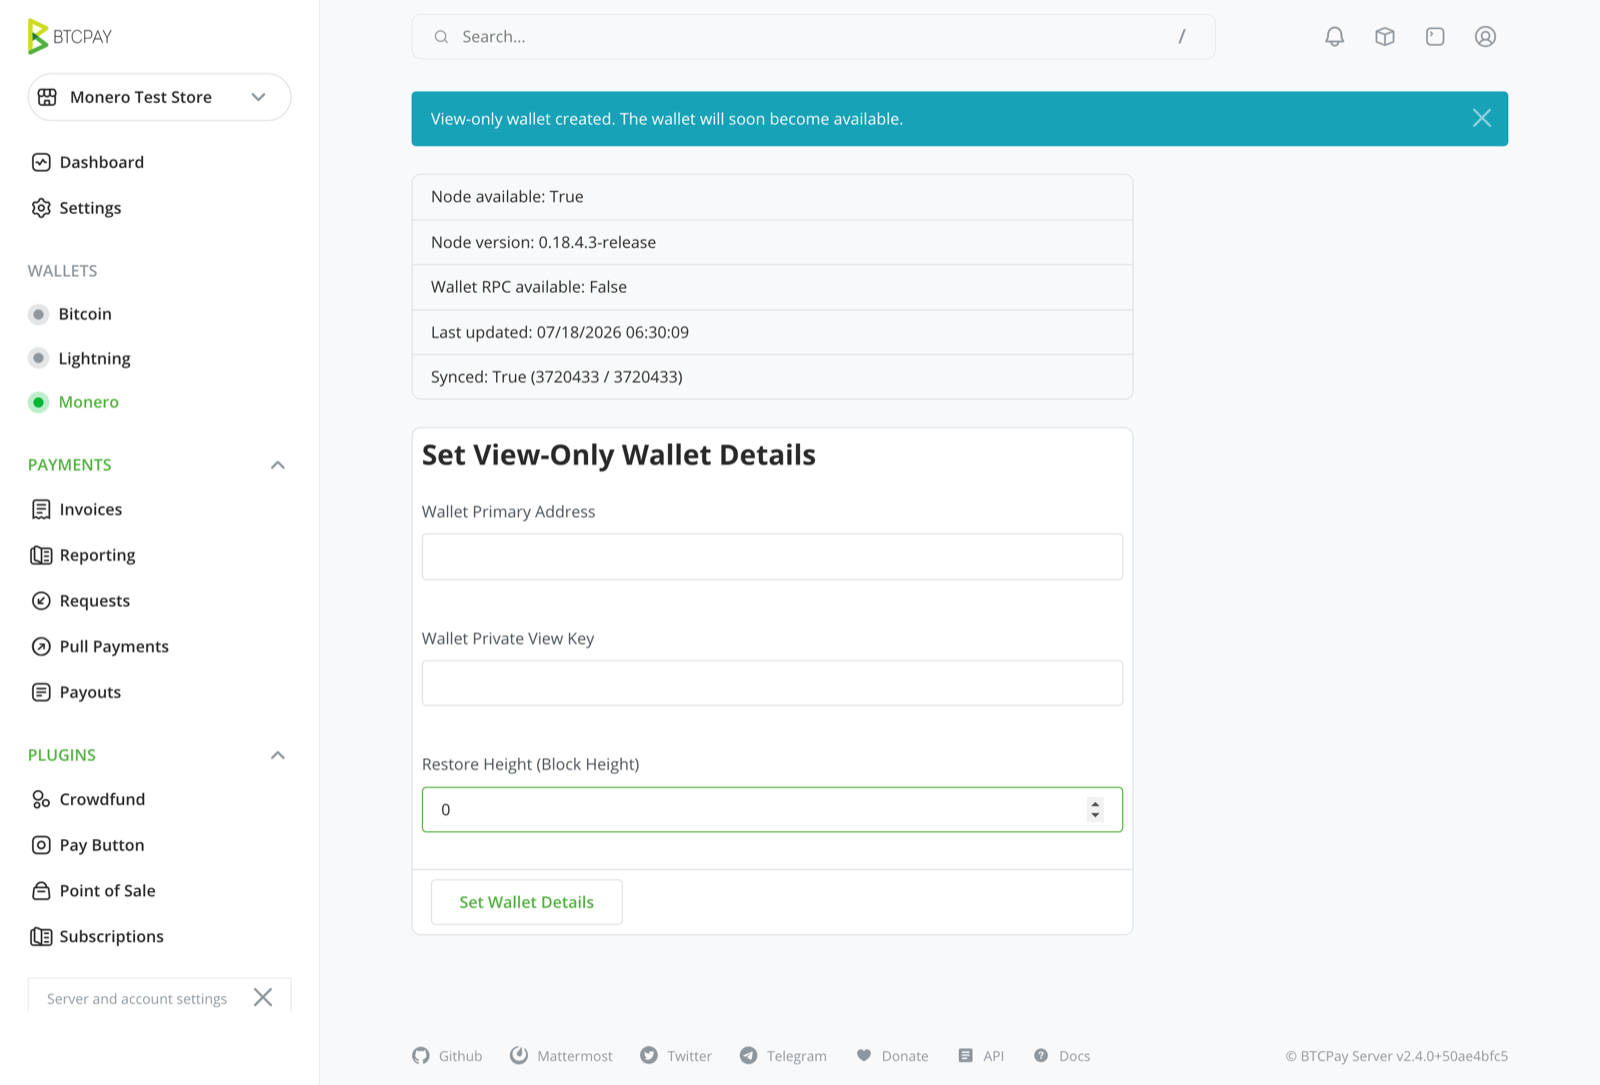Click the 'Synced: True (3720433 / 3720433)' row
1600x1085 pixels.
(x=772, y=377)
